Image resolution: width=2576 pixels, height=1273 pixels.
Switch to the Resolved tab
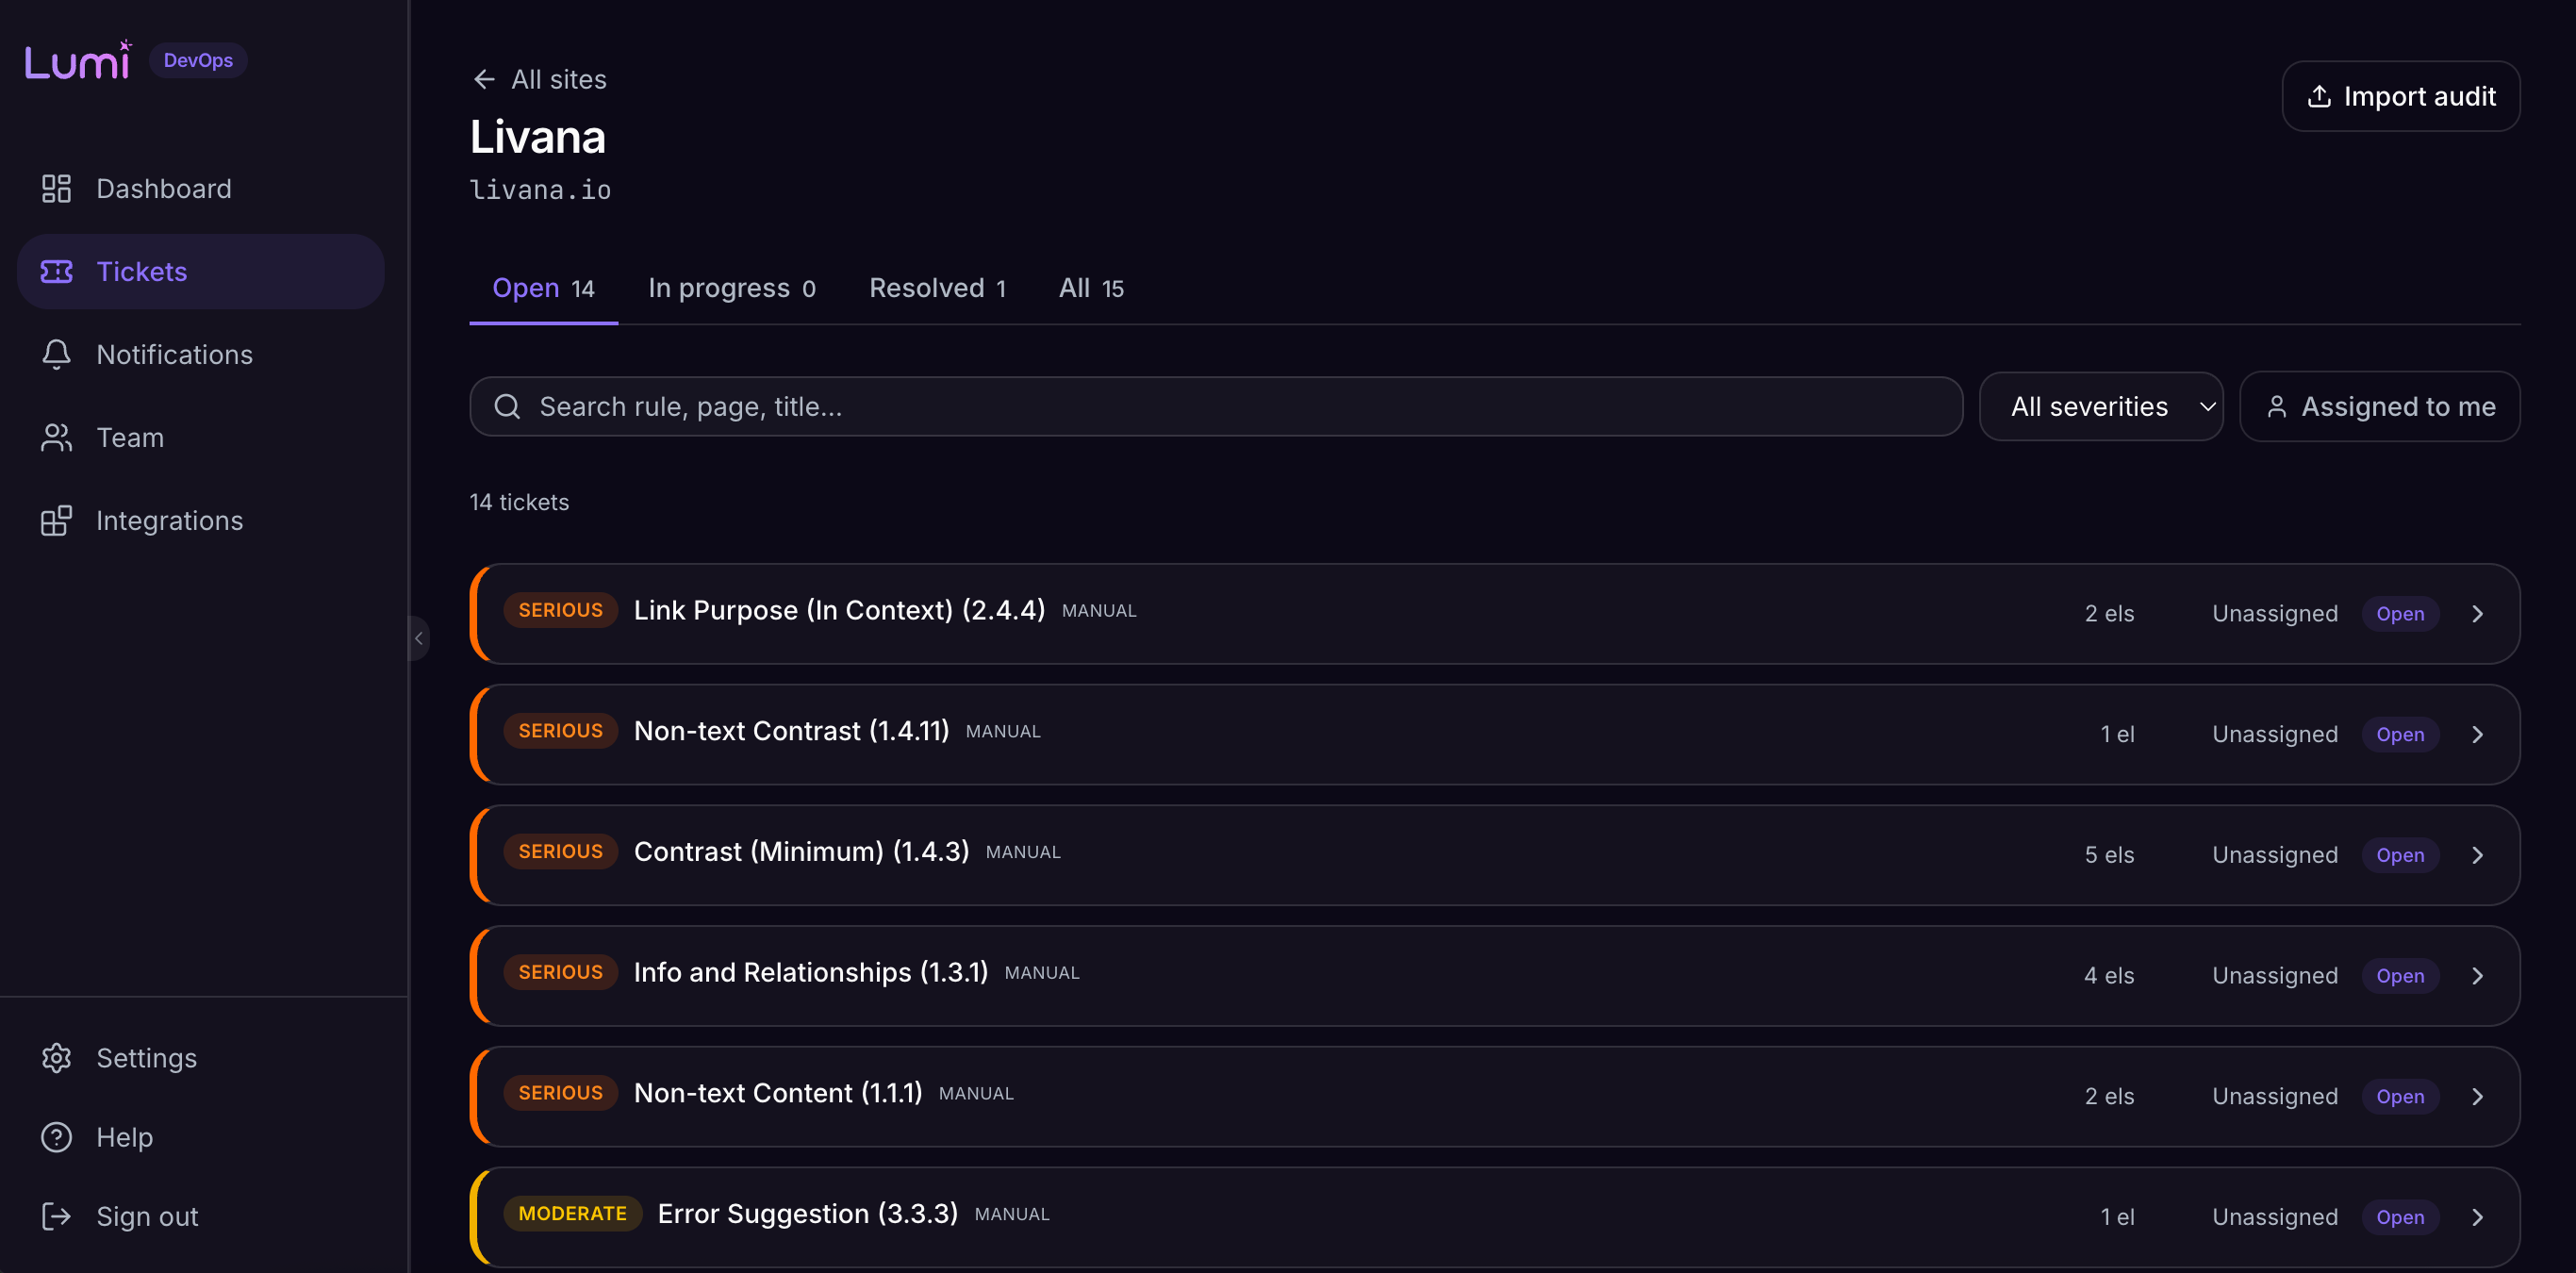pos(937,288)
